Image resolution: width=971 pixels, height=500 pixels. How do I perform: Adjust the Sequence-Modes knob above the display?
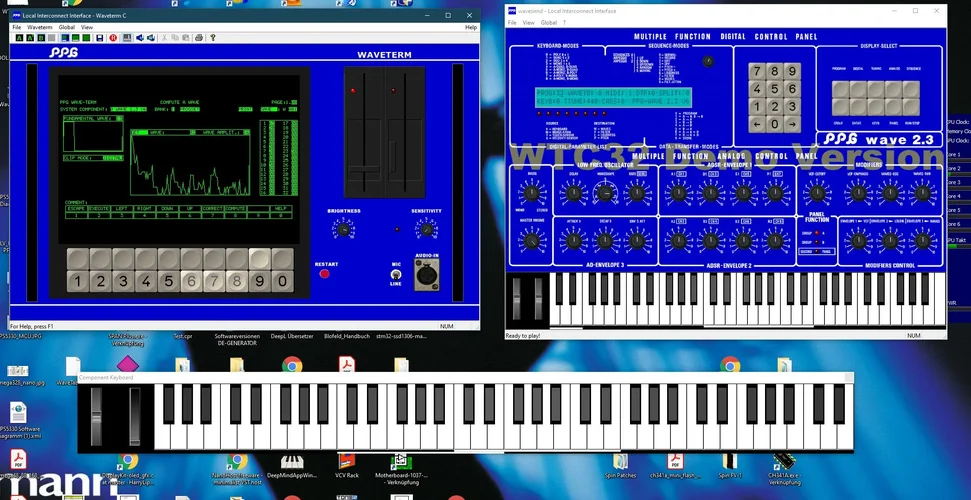(708, 61)
